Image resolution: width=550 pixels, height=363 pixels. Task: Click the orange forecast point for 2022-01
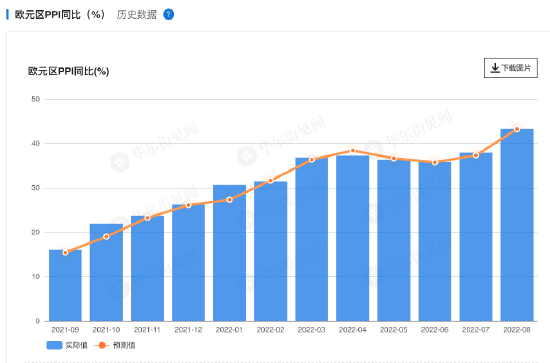click(x=229, y=200)
